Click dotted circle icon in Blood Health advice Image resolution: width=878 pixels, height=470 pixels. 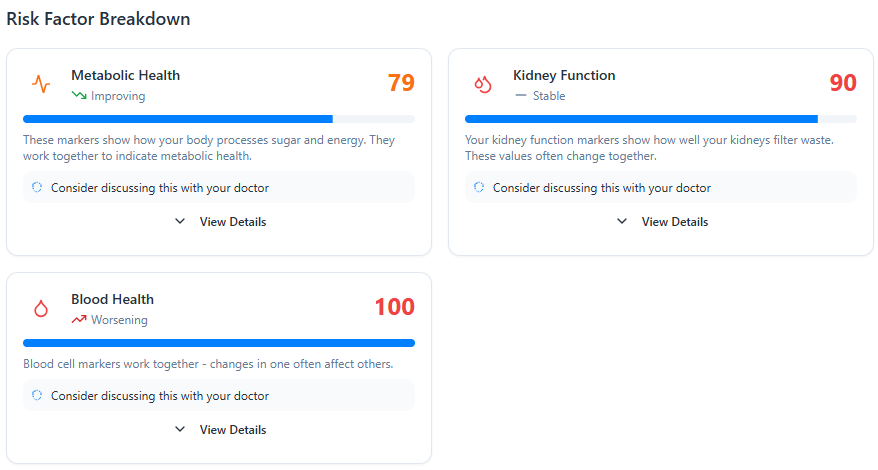pos(37,395)
